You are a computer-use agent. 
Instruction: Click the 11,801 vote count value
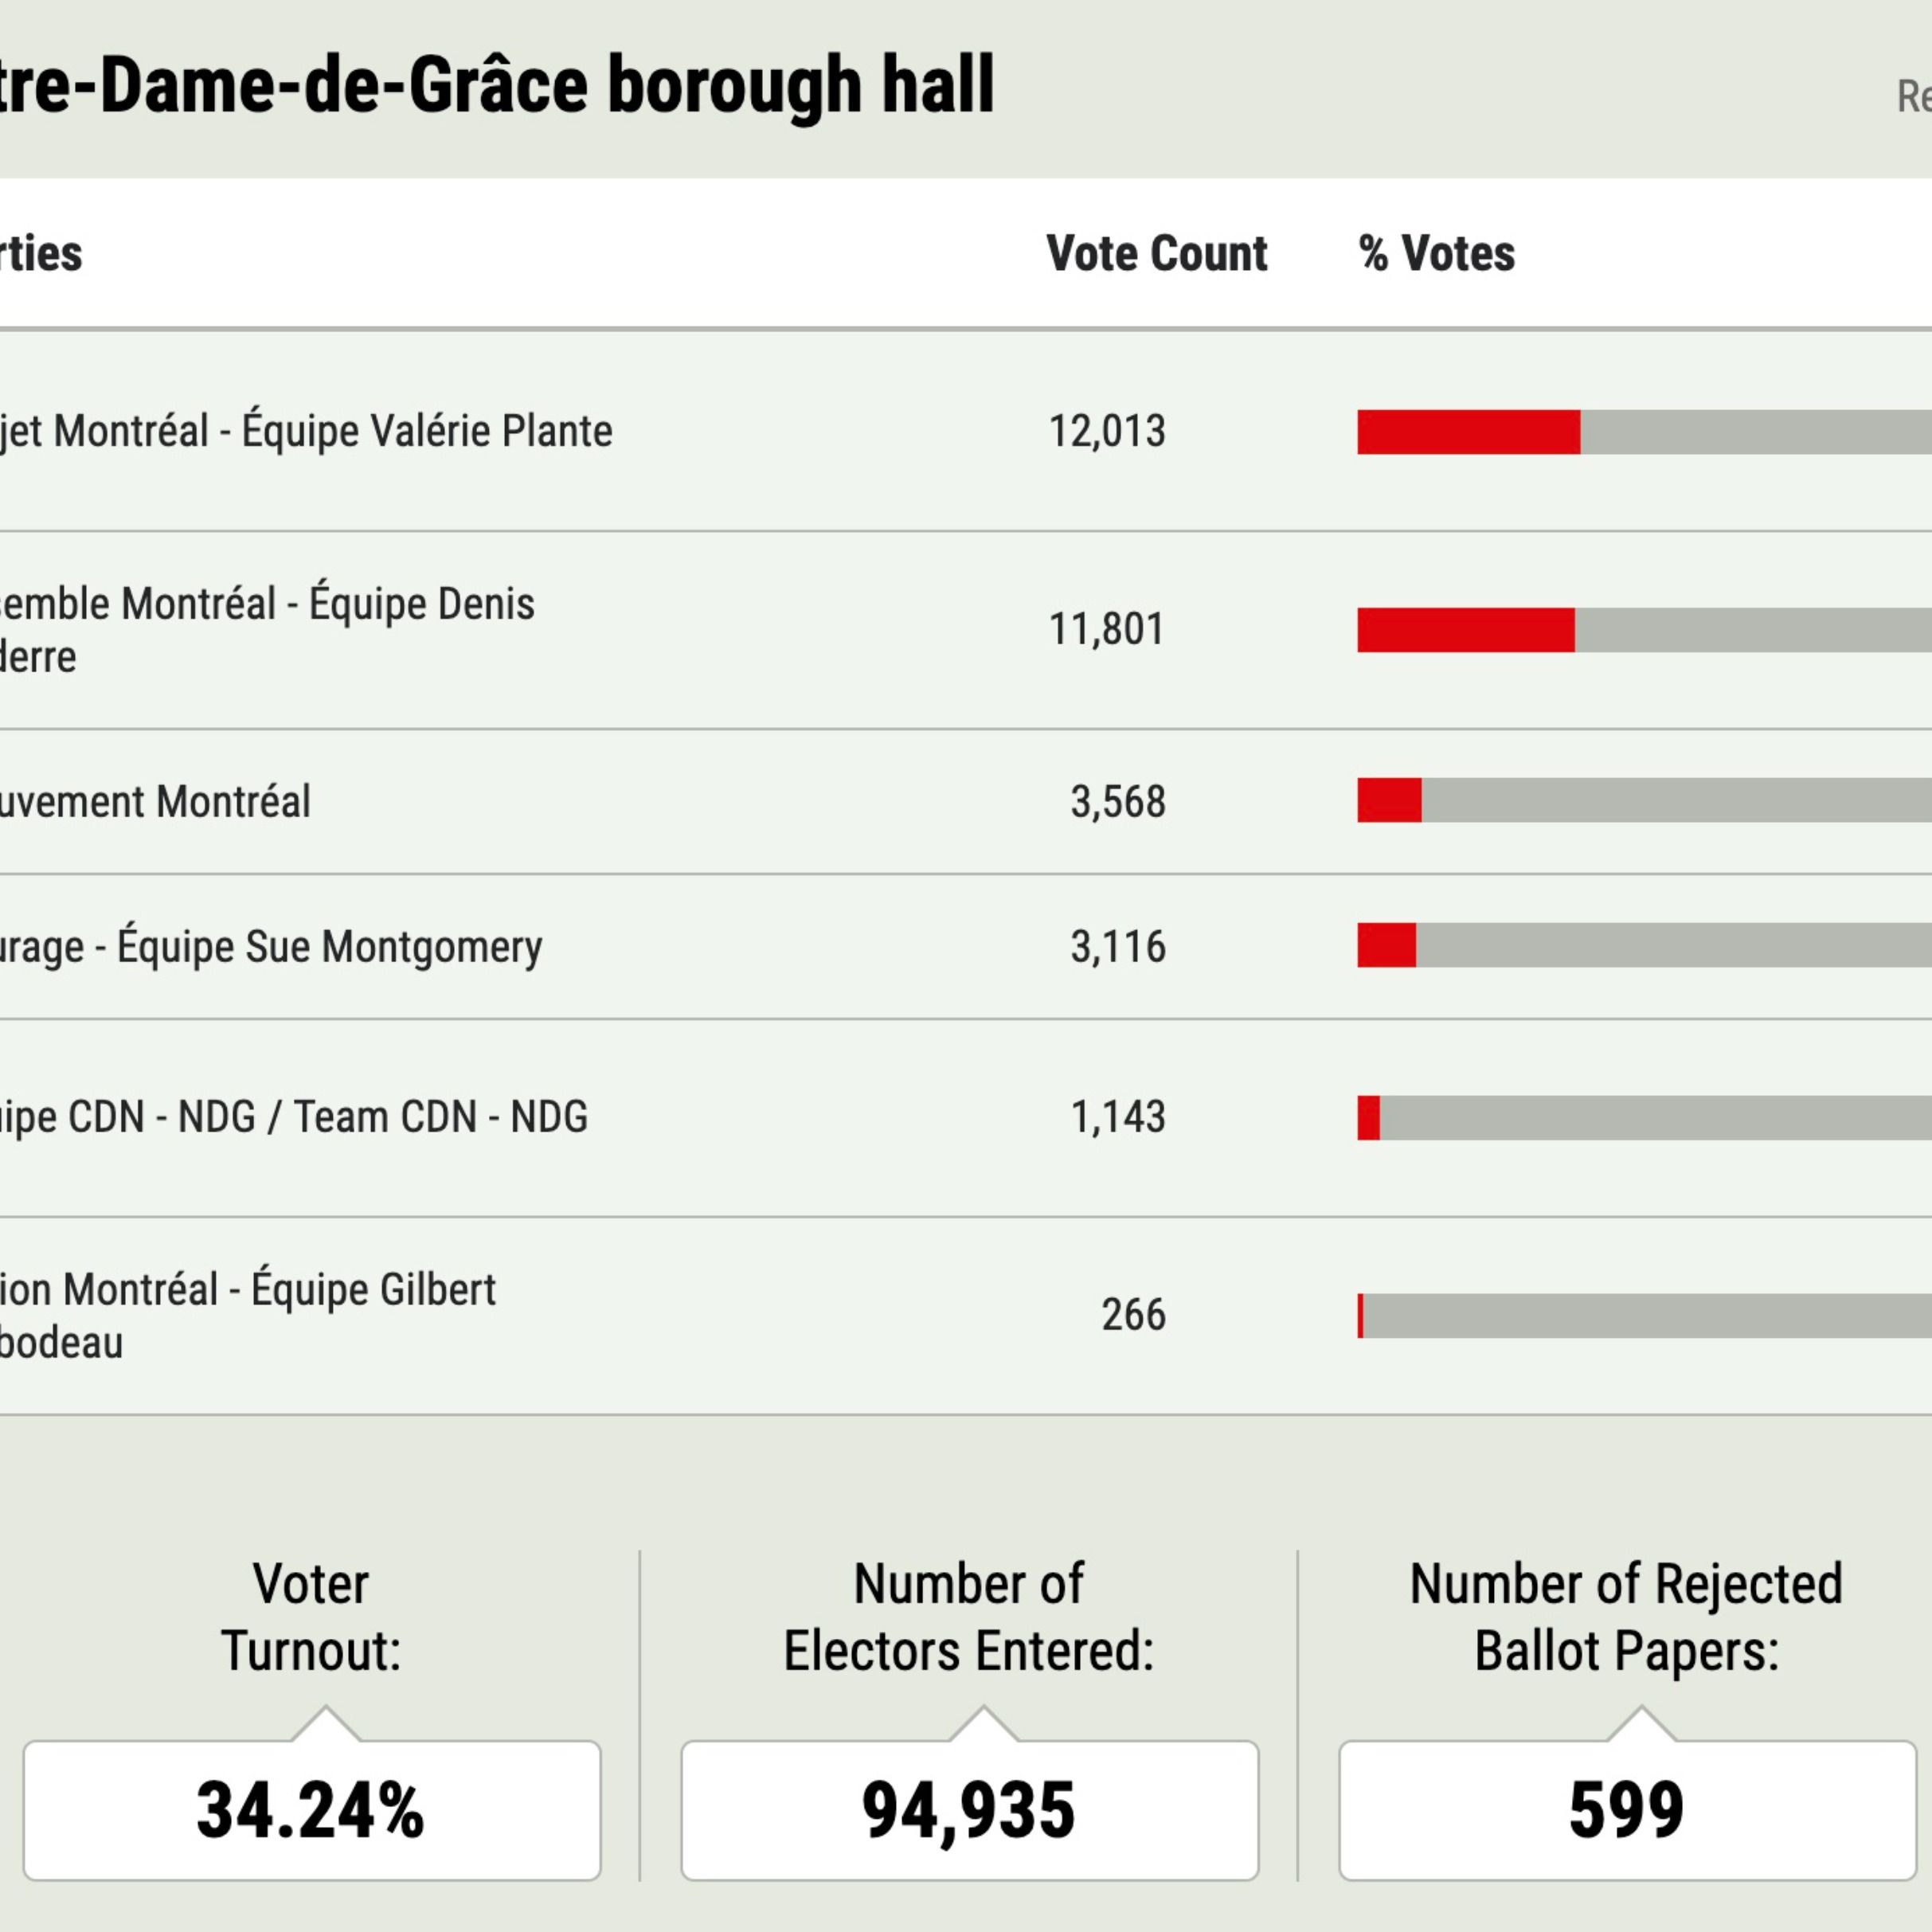tap(1107, 630)
